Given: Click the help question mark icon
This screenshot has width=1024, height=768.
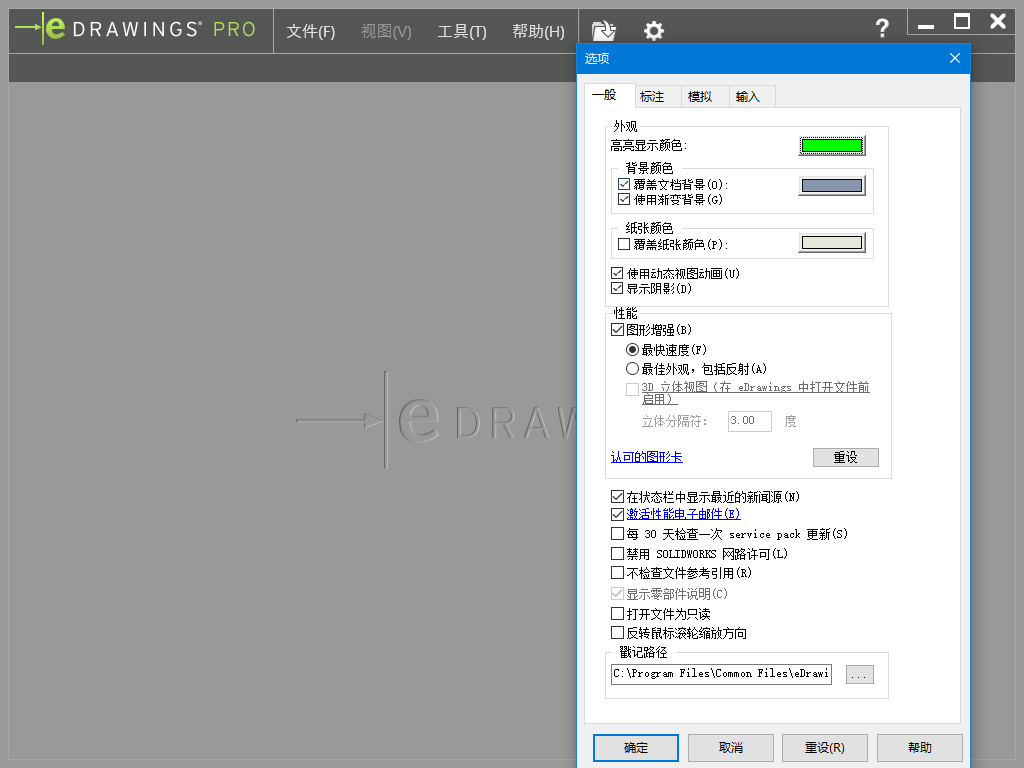Looking at the screenshot, I should click(882, 29).
